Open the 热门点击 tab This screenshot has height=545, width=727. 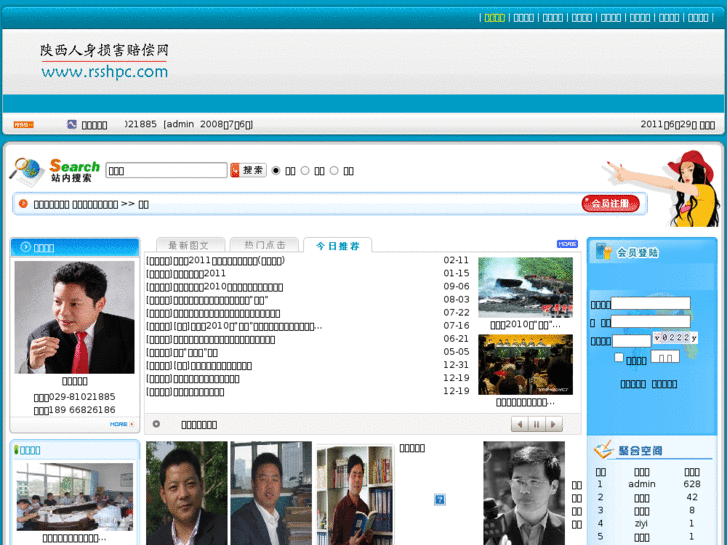264,245
